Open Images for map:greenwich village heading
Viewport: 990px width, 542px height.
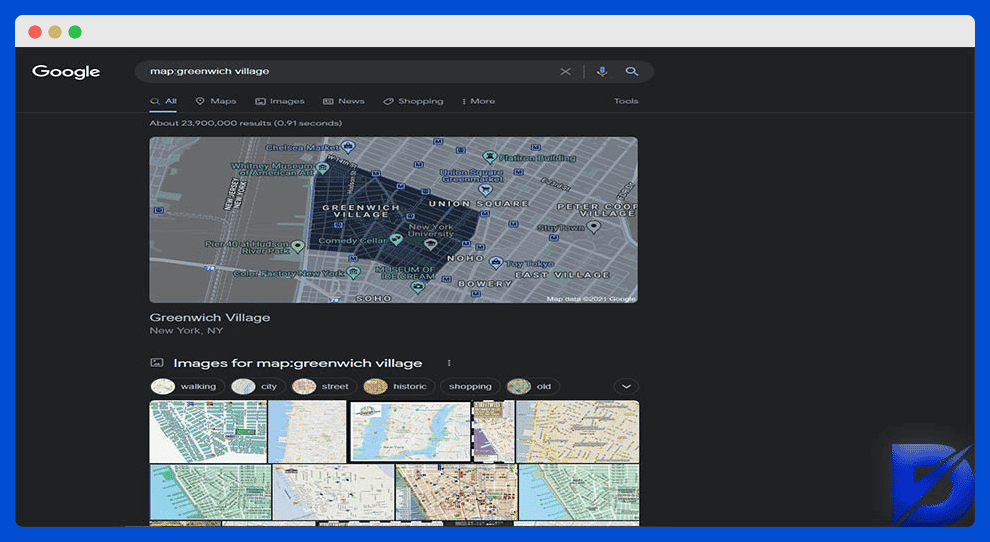coord(297,363)
